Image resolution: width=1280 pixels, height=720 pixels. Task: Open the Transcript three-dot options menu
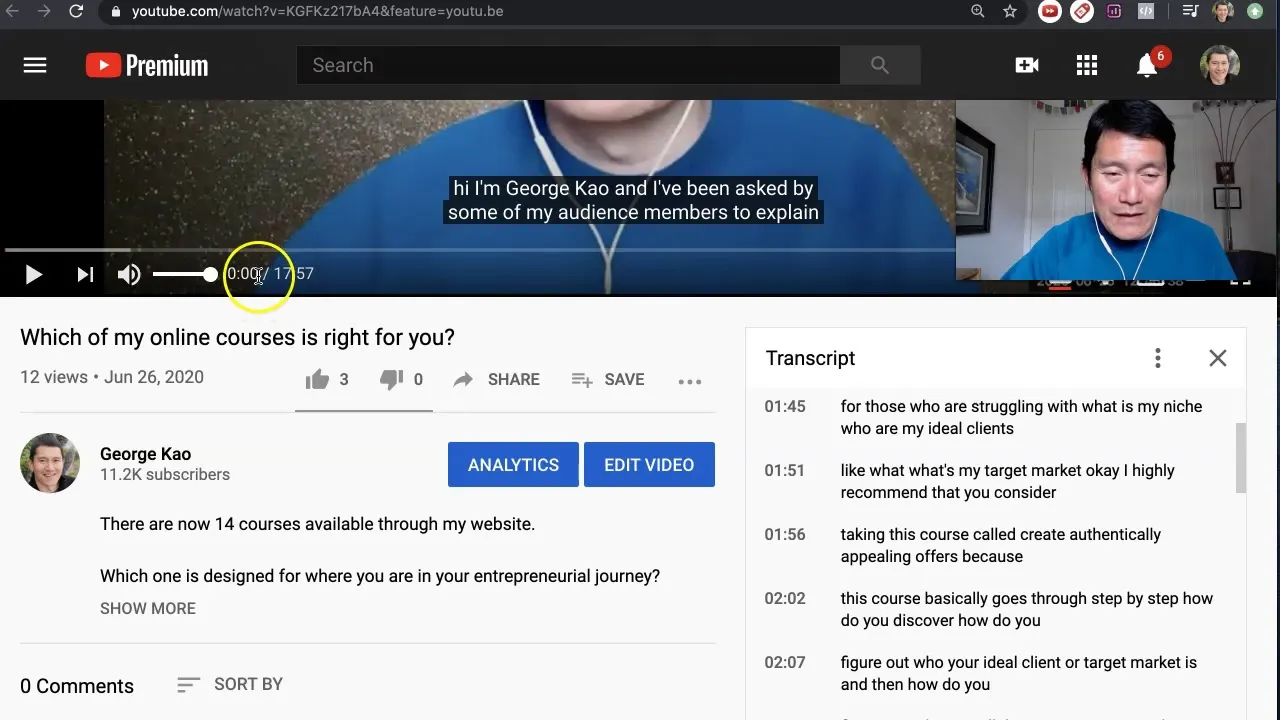[x=1157, y=357]
